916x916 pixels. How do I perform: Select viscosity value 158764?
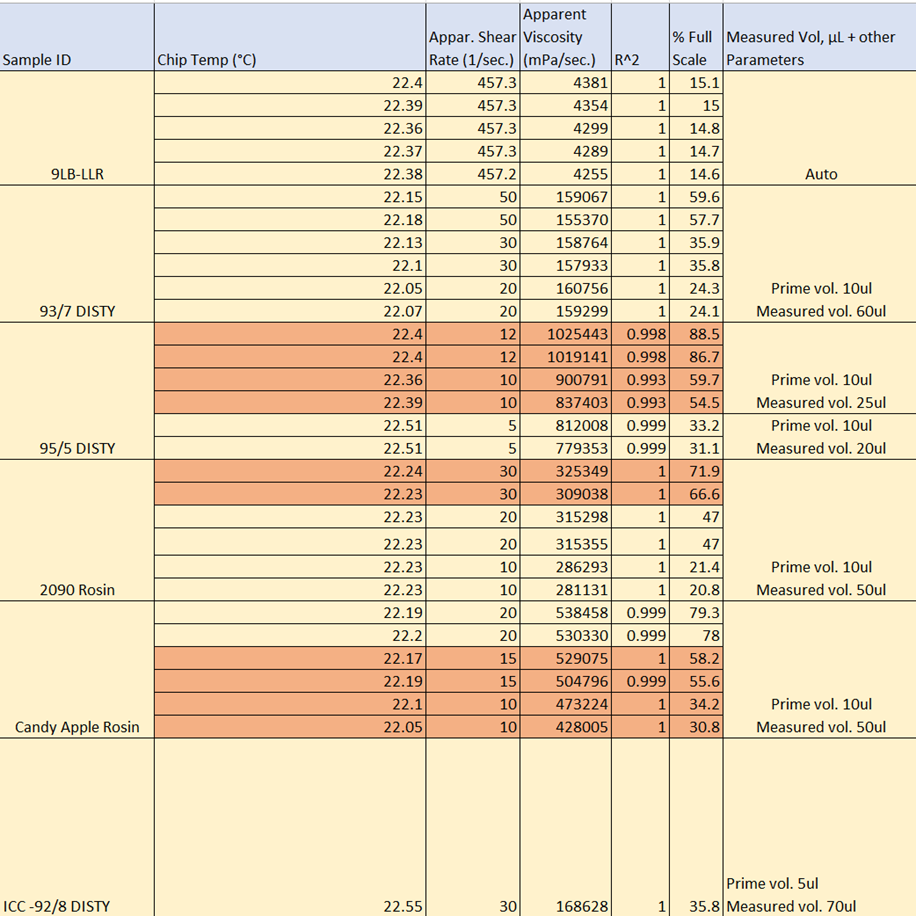(565, 242)
